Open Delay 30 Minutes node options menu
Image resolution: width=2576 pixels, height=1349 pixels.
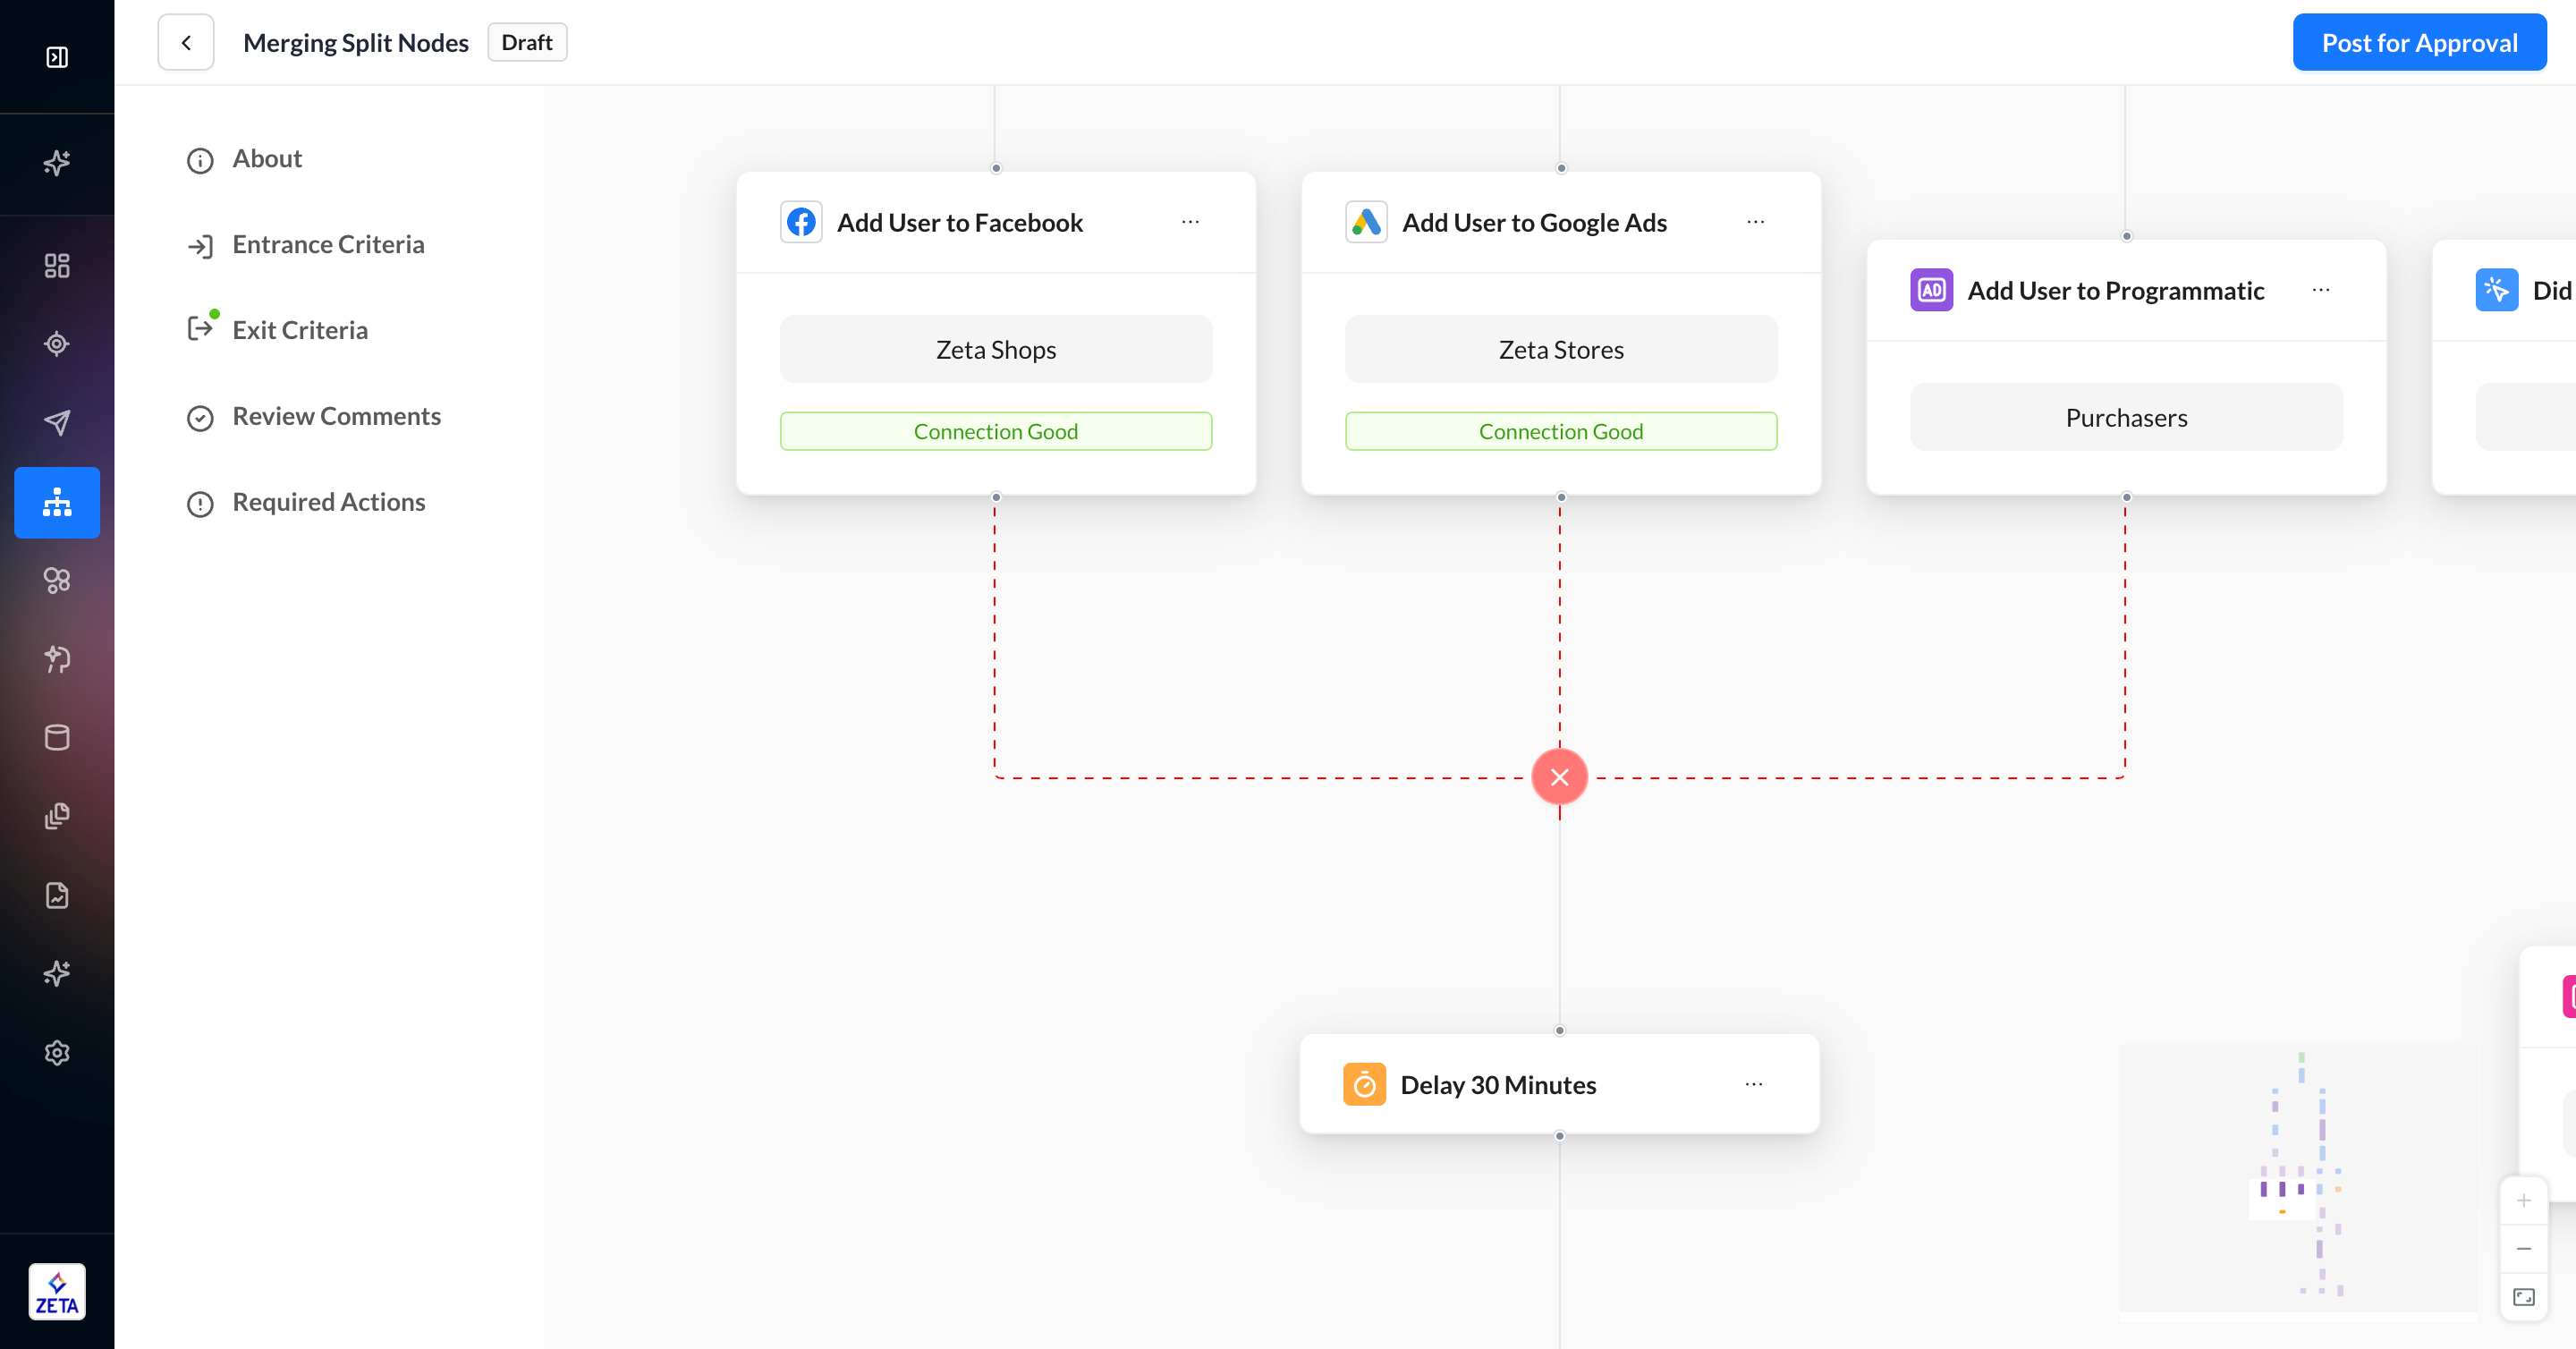(x=1753, y=1084)
